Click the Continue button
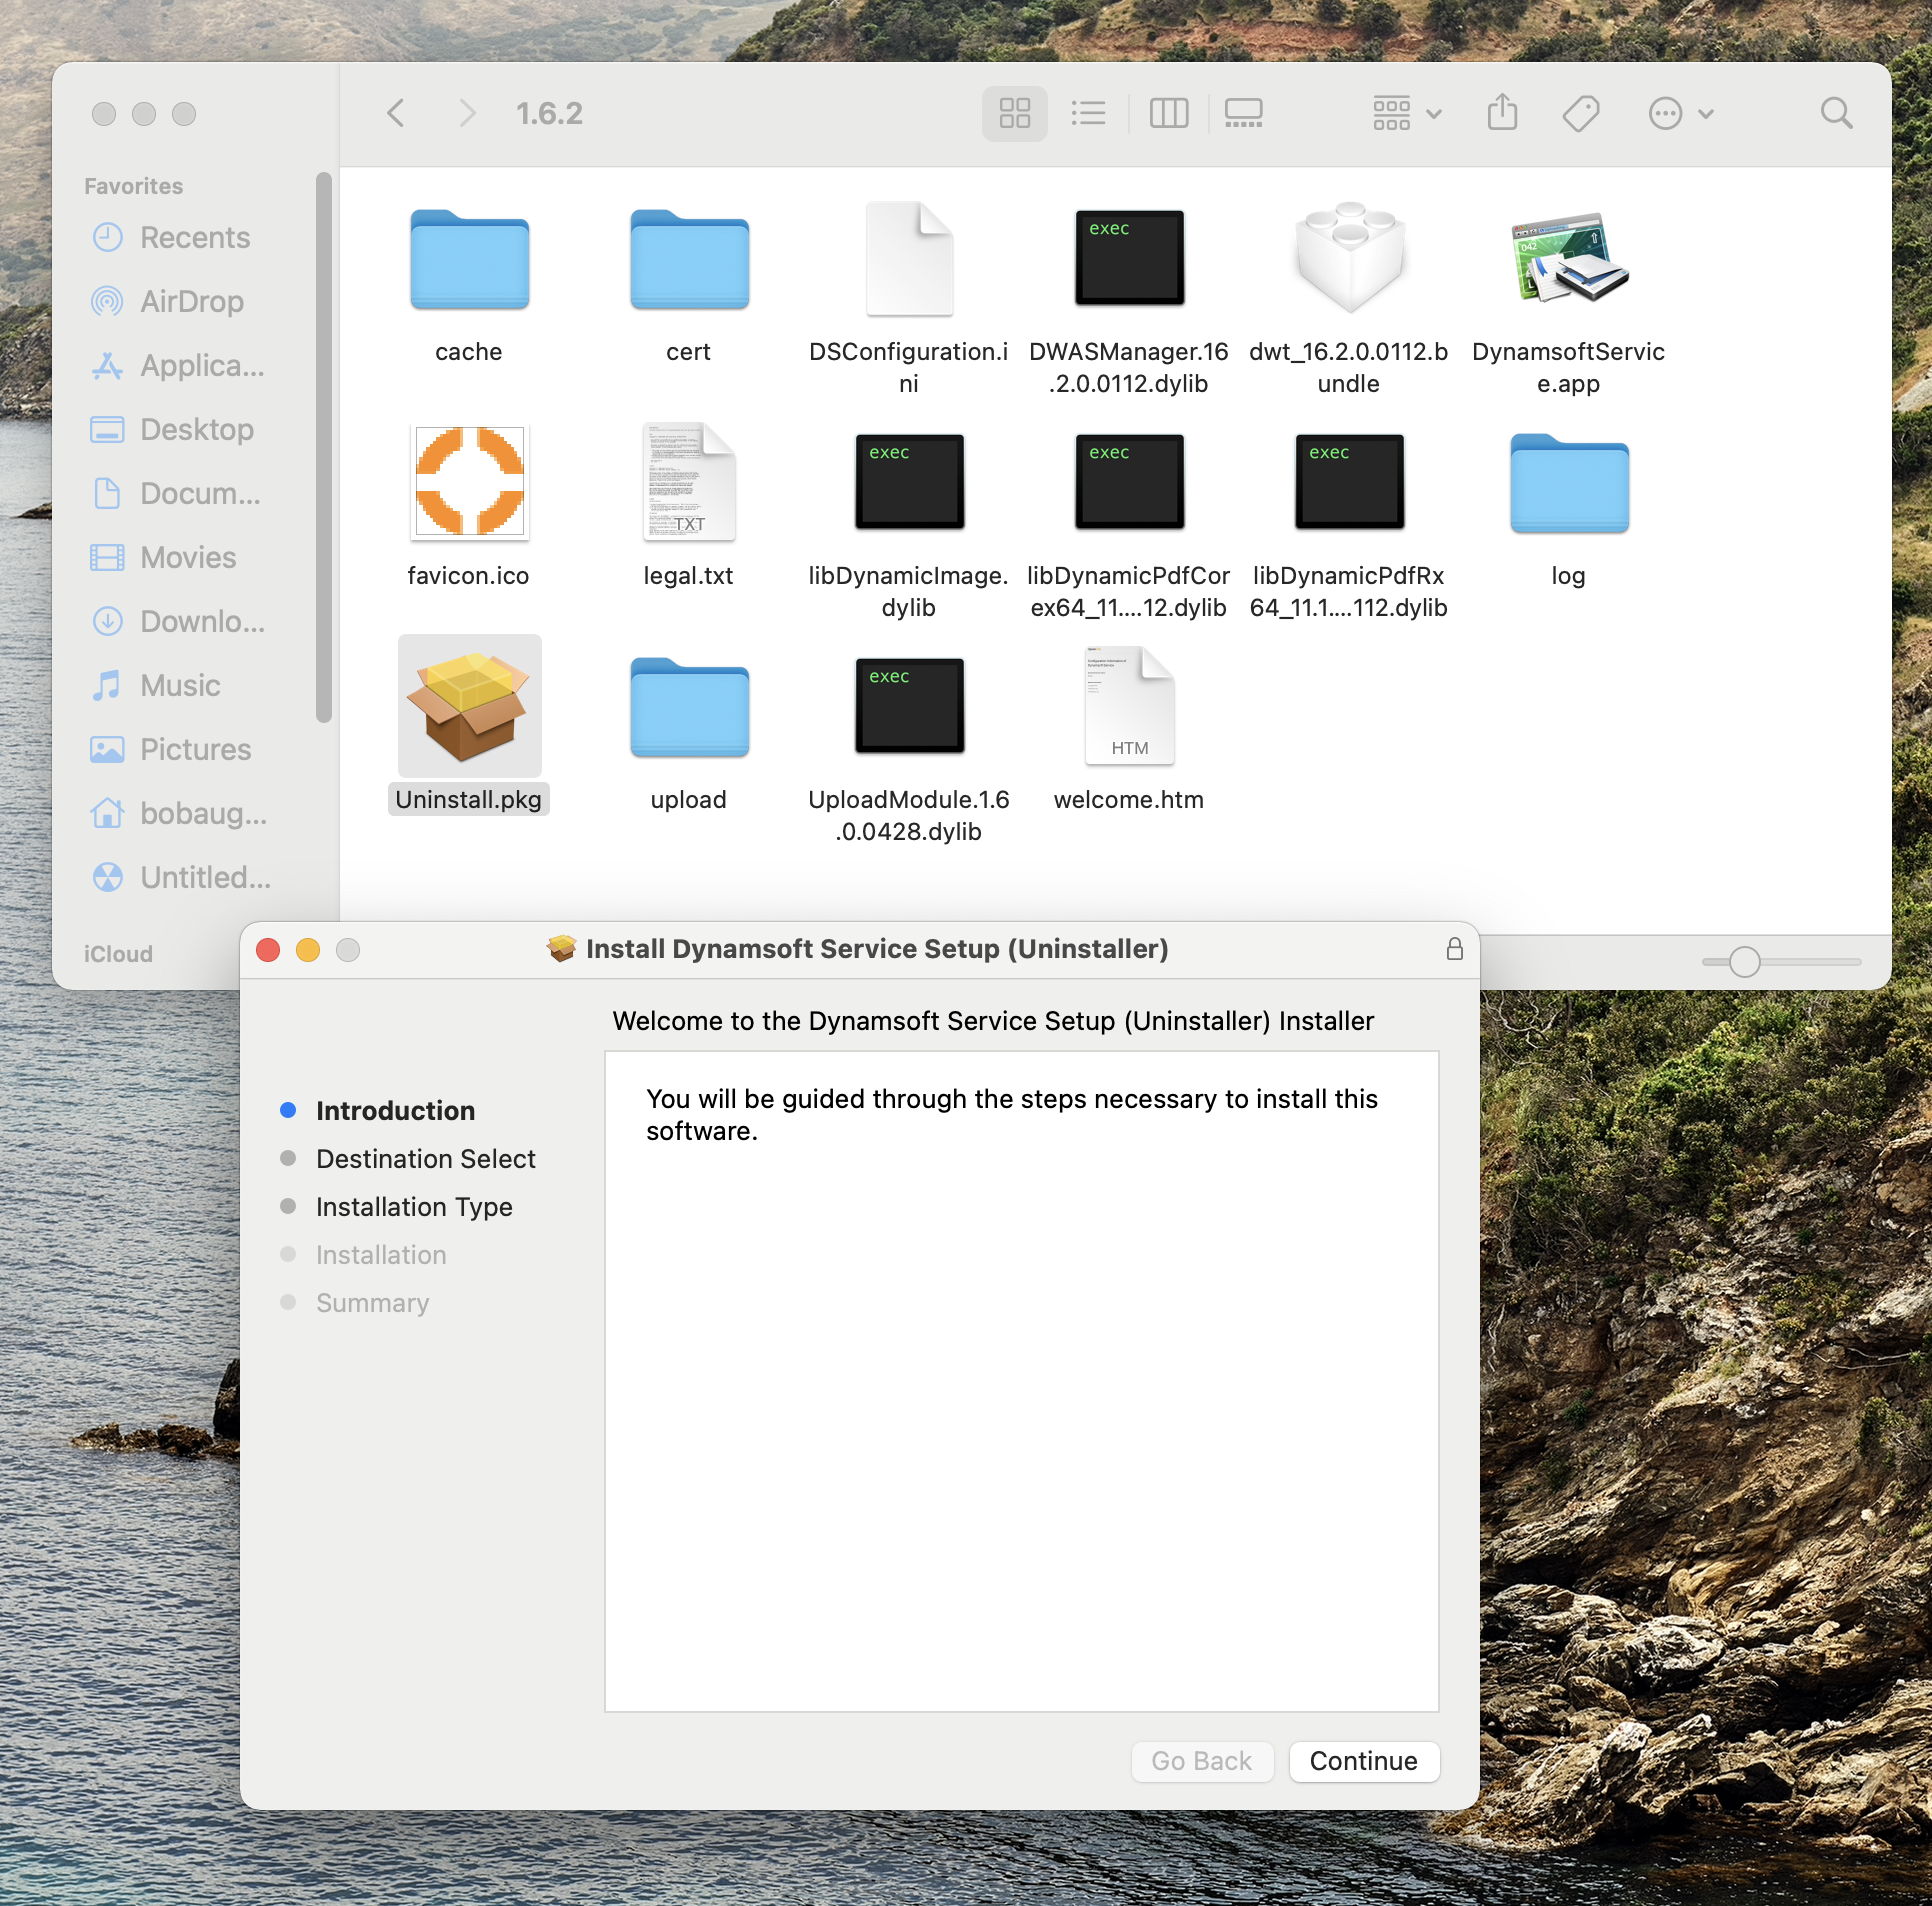 (x=1363, y=1761)
